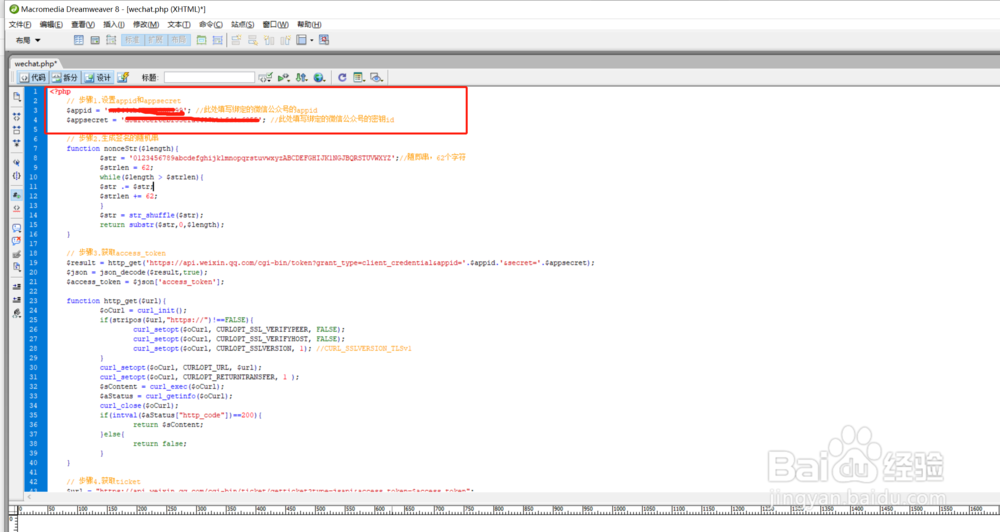Select the wechat.php* document tab
Image resolution: width=1000 pixels, height=532 pixels.
click(36, 63)
